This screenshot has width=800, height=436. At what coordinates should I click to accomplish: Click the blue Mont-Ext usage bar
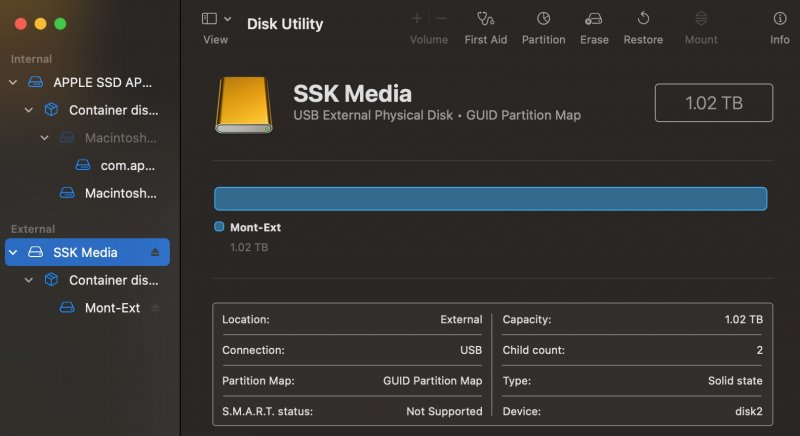pyautogui.click(x=490, y=198)
